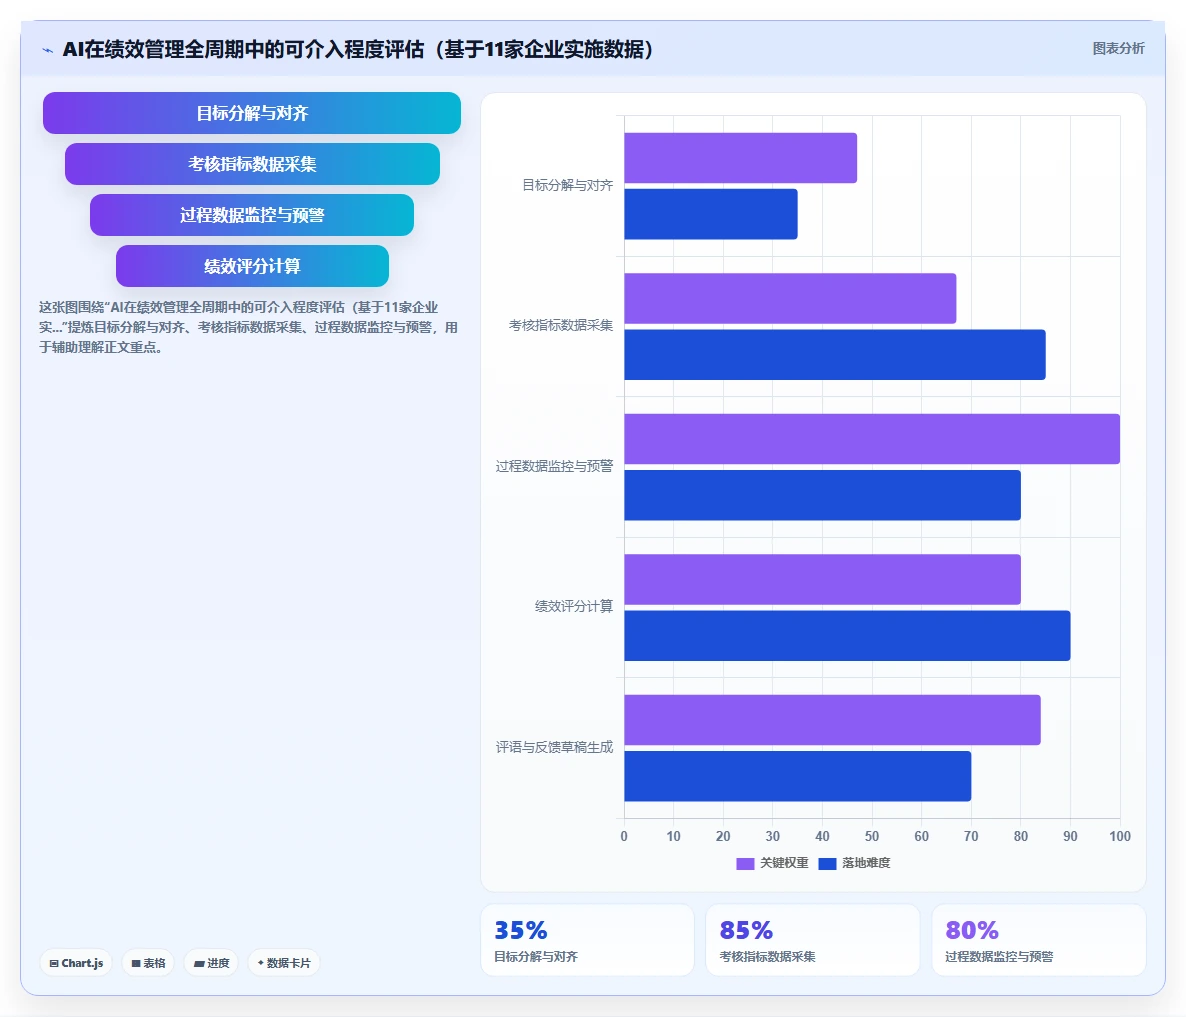The image size is (1186, 1017).
Task: Click the 目标分解与对齐 axis label
Action: tap(567, 185)
